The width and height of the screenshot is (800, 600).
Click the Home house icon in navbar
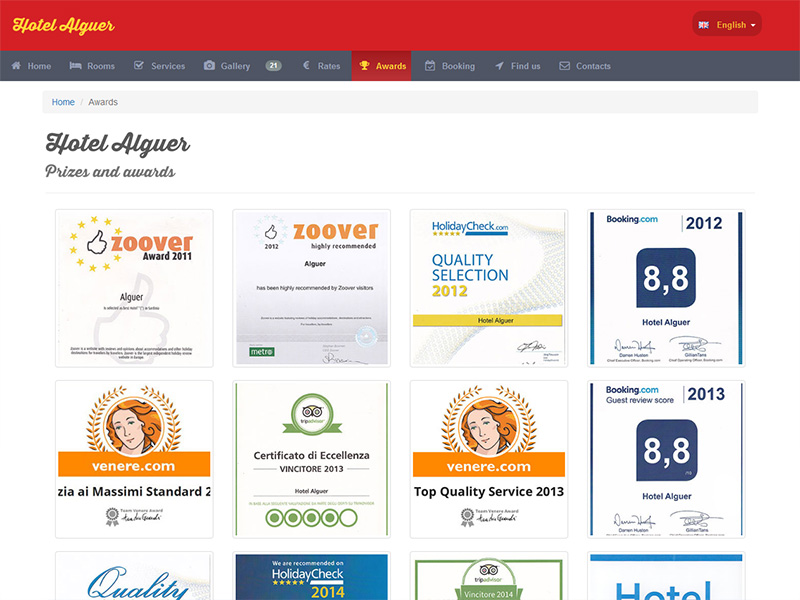tap(16, 65)
